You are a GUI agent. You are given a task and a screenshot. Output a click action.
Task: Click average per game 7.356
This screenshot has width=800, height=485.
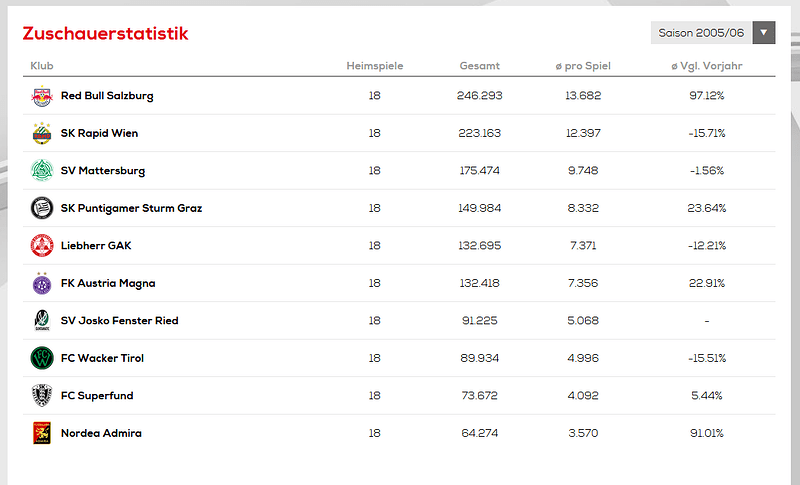(583, 283)
